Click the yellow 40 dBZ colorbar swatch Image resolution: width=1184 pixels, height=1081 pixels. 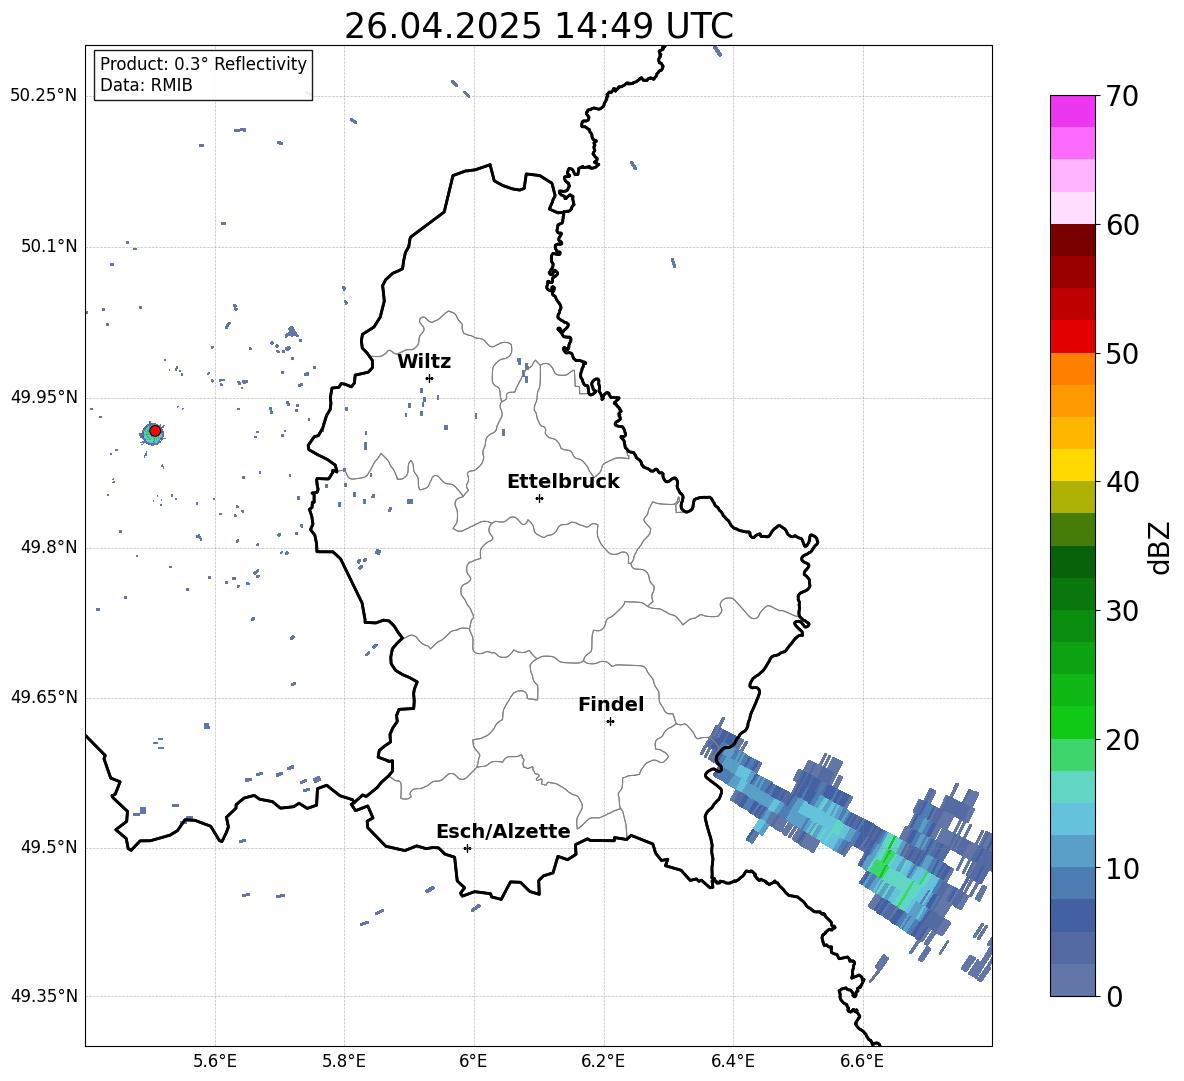coord(1072,465)
